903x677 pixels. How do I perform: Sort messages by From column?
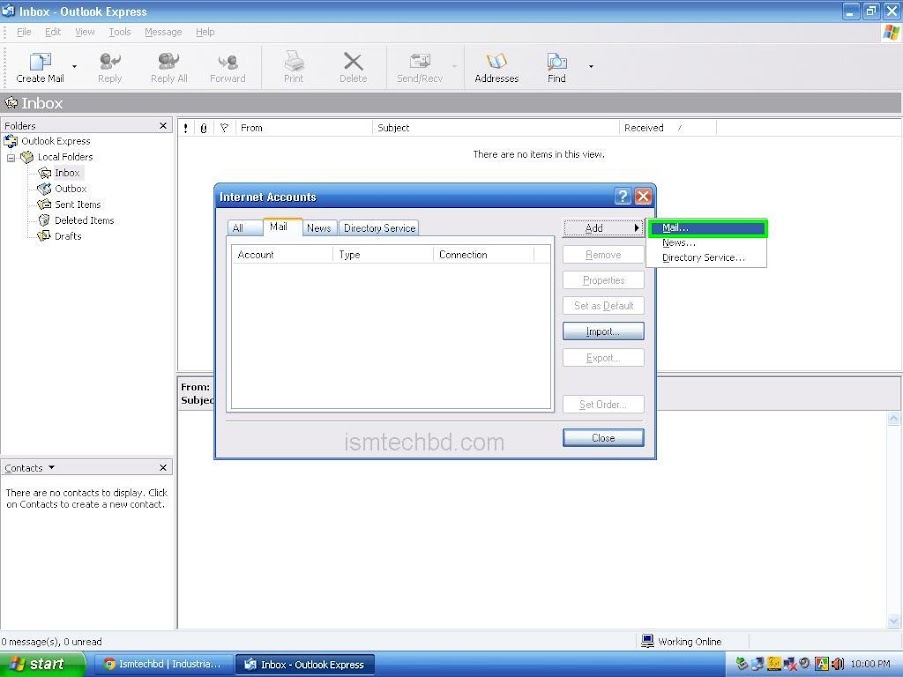coord(303,128)
